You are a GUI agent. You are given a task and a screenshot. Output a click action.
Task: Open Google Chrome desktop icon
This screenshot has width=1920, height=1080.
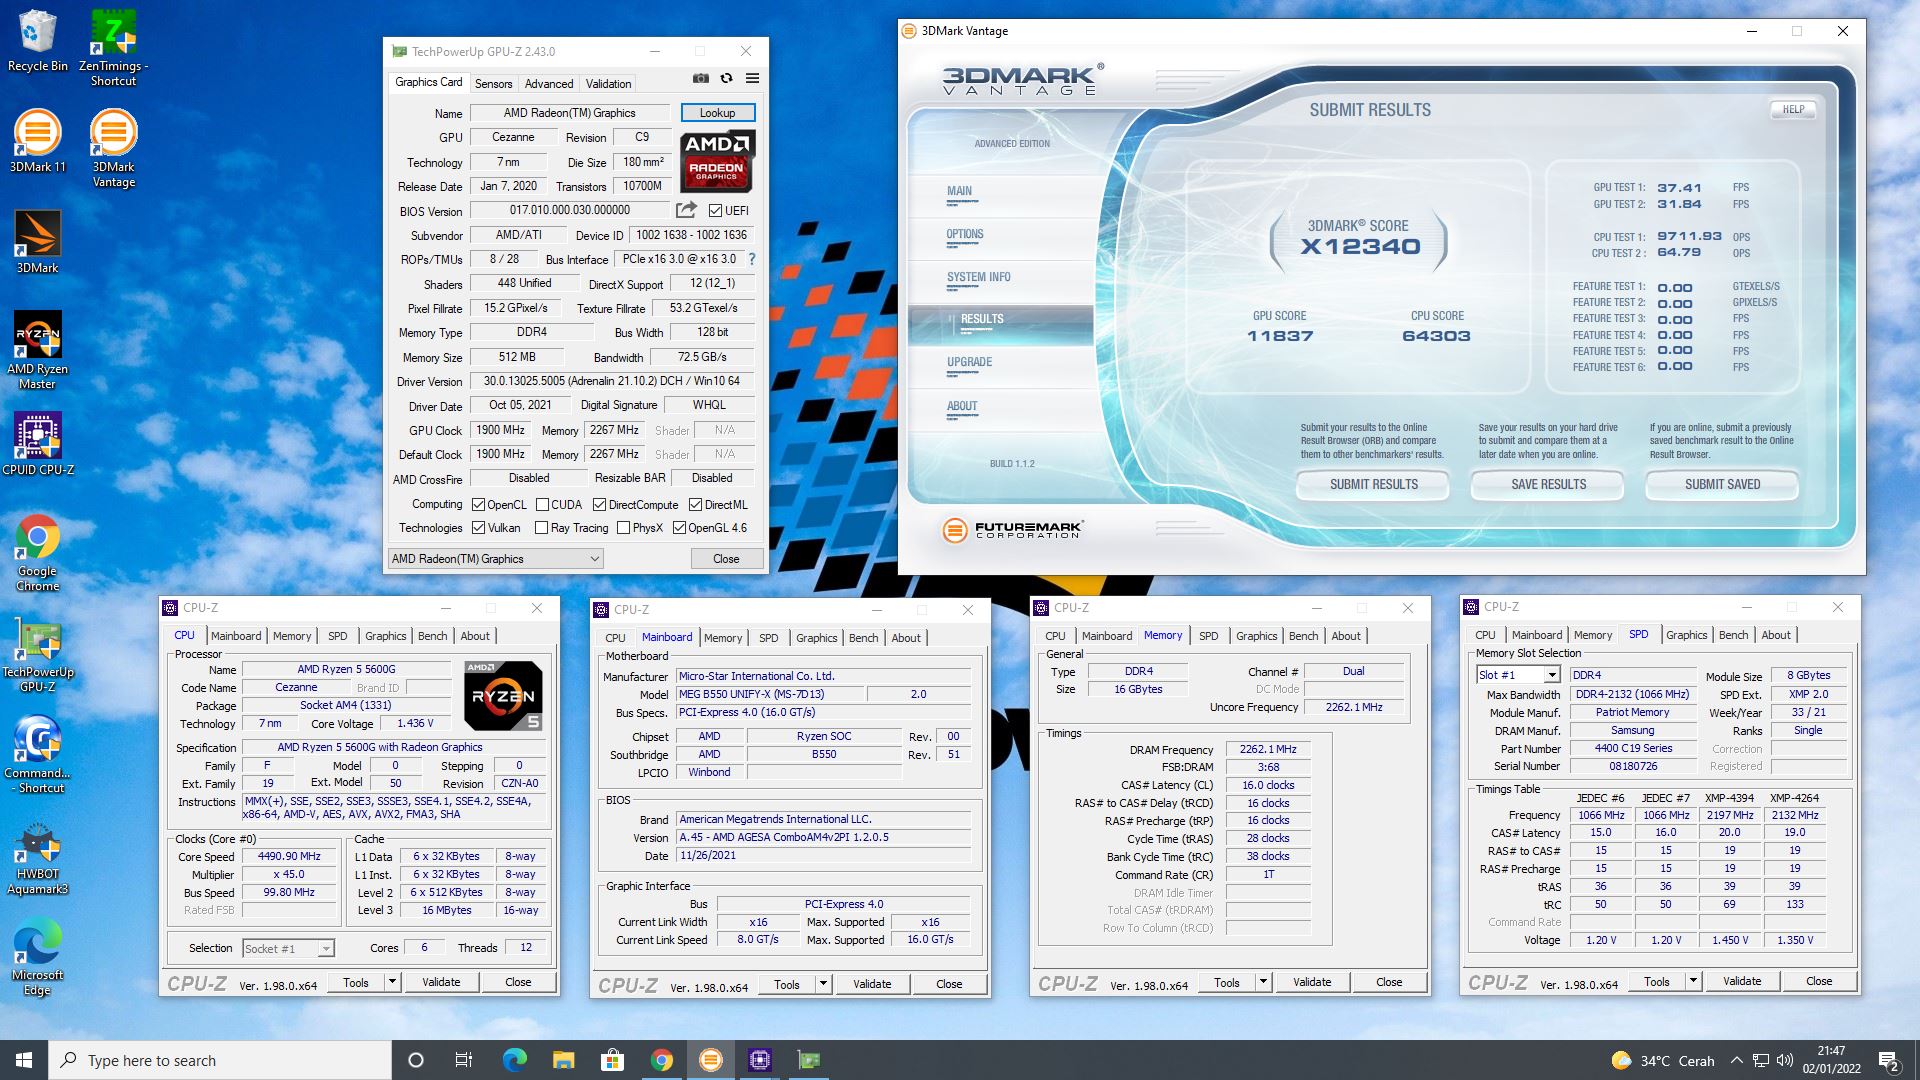[38, 552]
